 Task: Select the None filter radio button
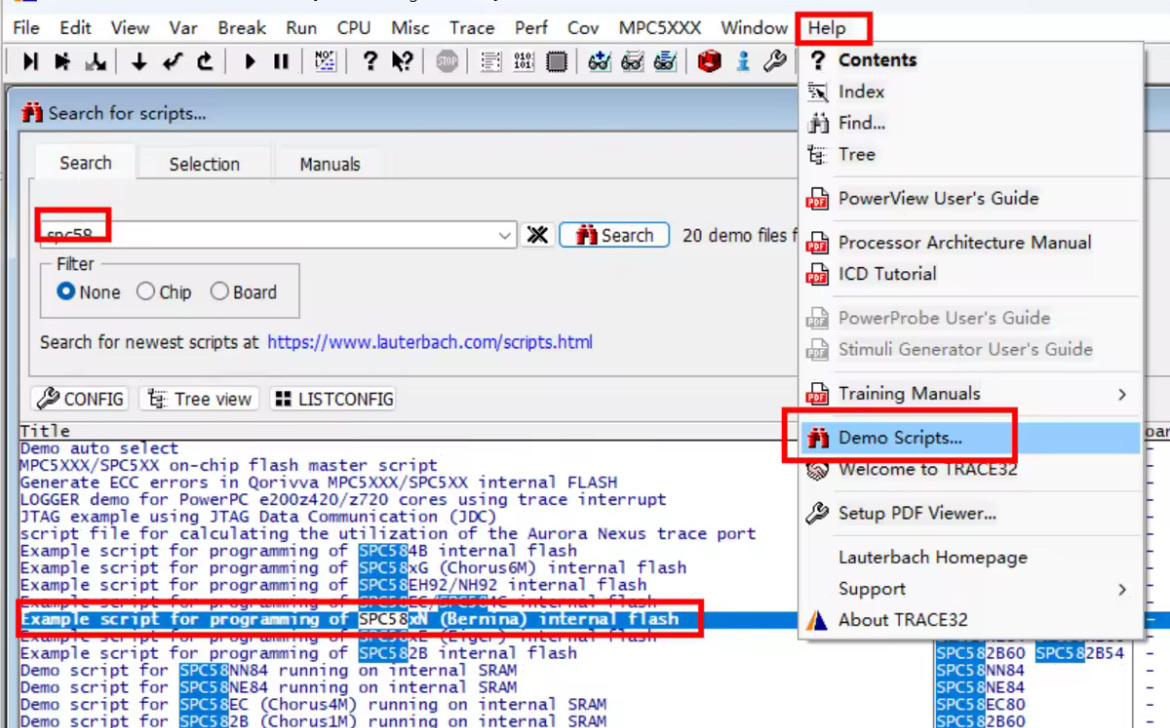pyautogui.click(x=66, y=292)
